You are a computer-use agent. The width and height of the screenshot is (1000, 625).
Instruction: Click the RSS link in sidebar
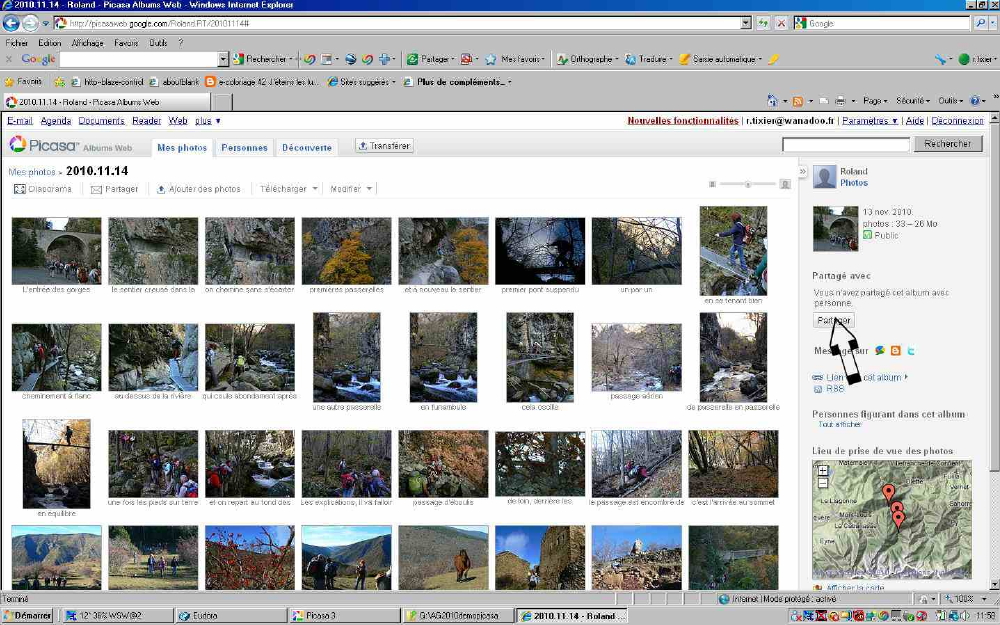835,388
